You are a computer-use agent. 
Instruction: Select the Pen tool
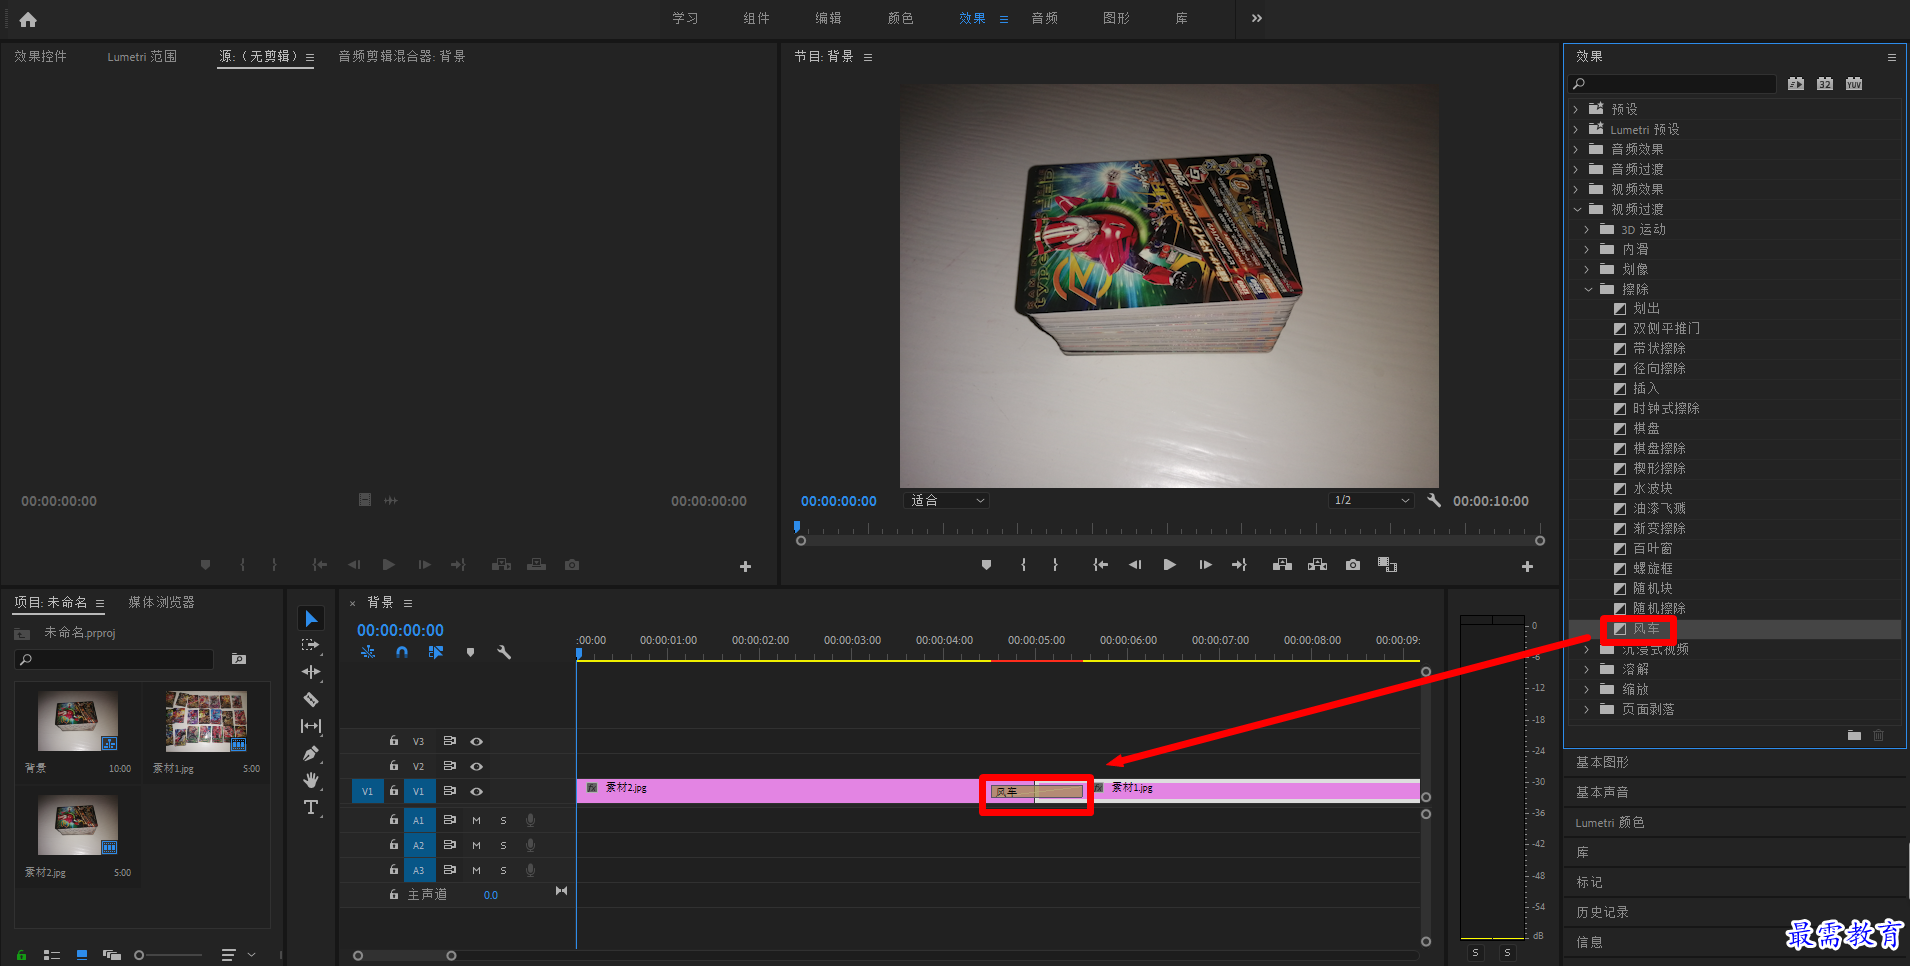click(311, 753)
